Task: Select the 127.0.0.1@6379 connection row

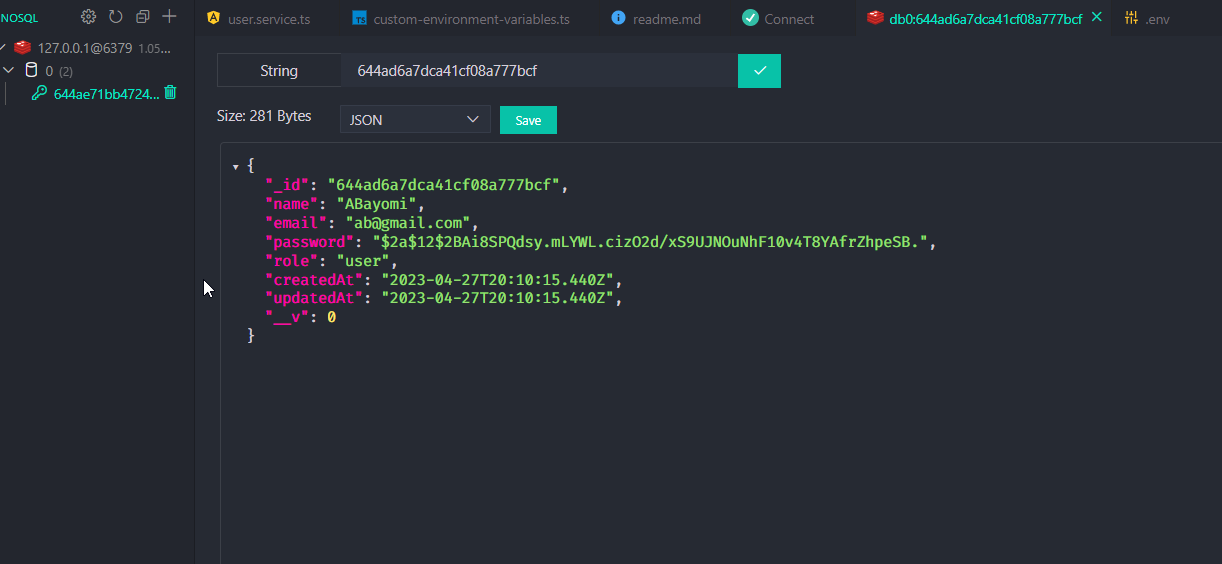Action: coord(97,47)
